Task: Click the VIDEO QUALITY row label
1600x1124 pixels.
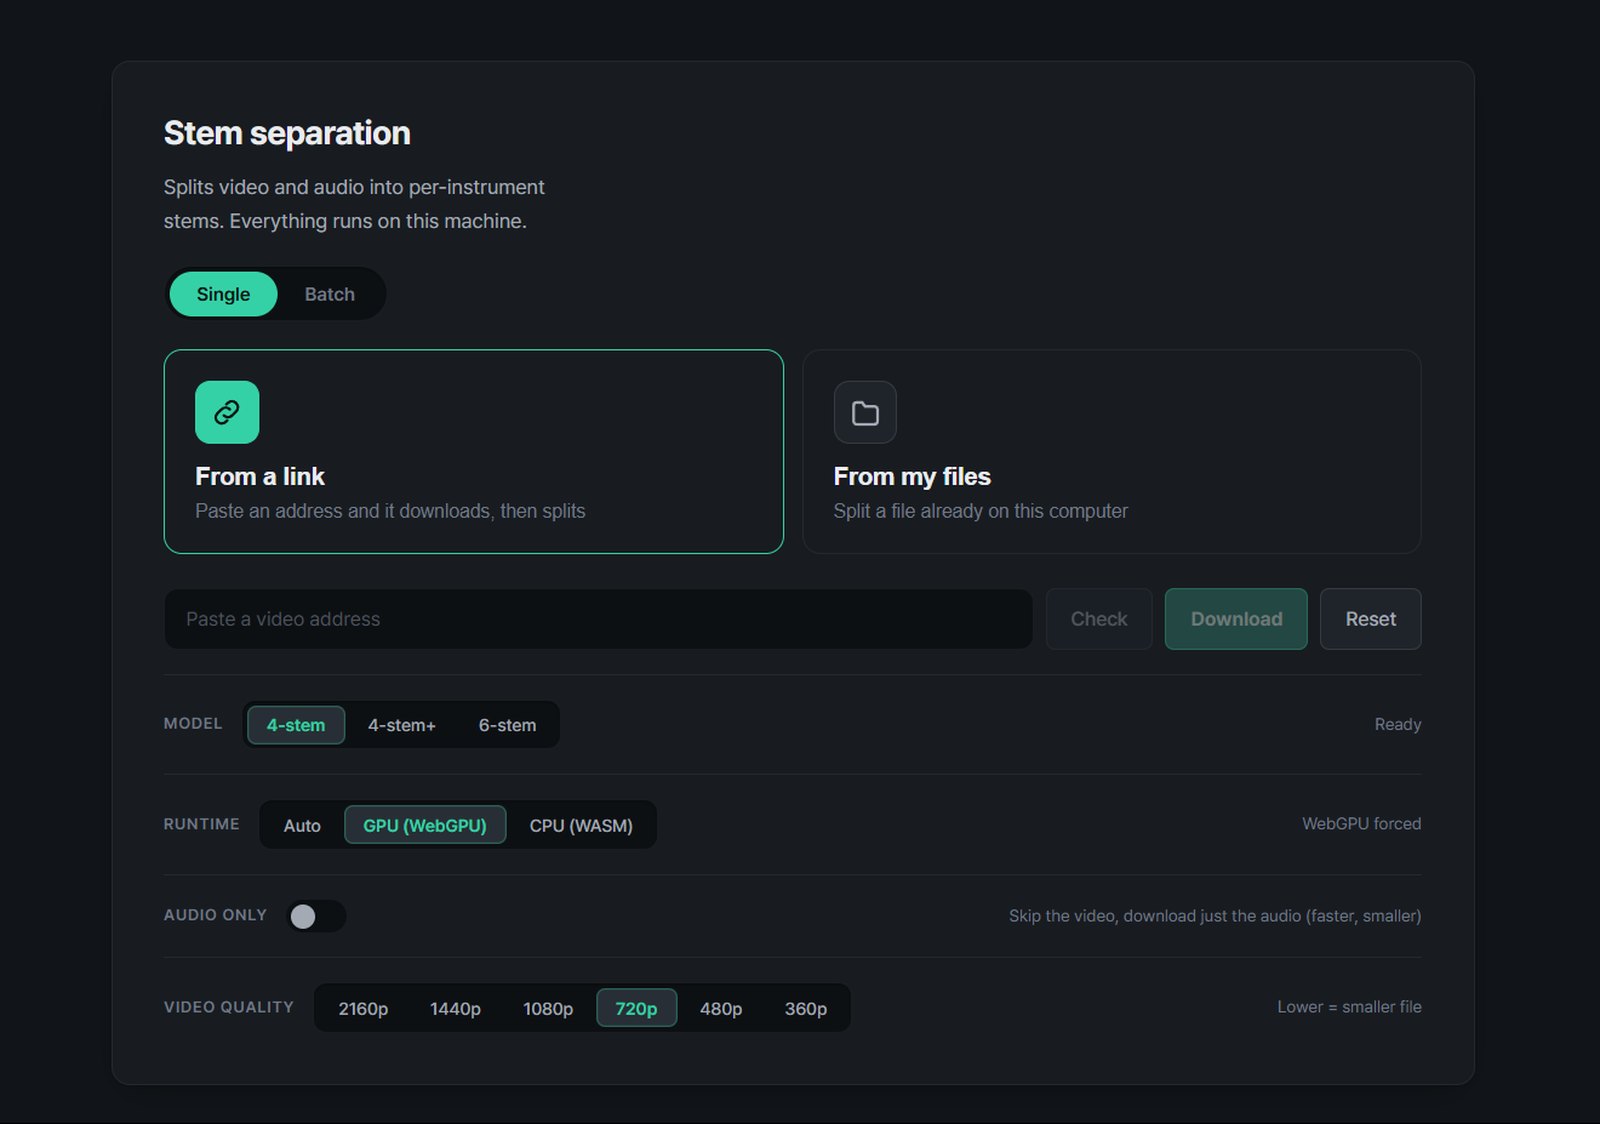Action: [x=229, y=1007]
